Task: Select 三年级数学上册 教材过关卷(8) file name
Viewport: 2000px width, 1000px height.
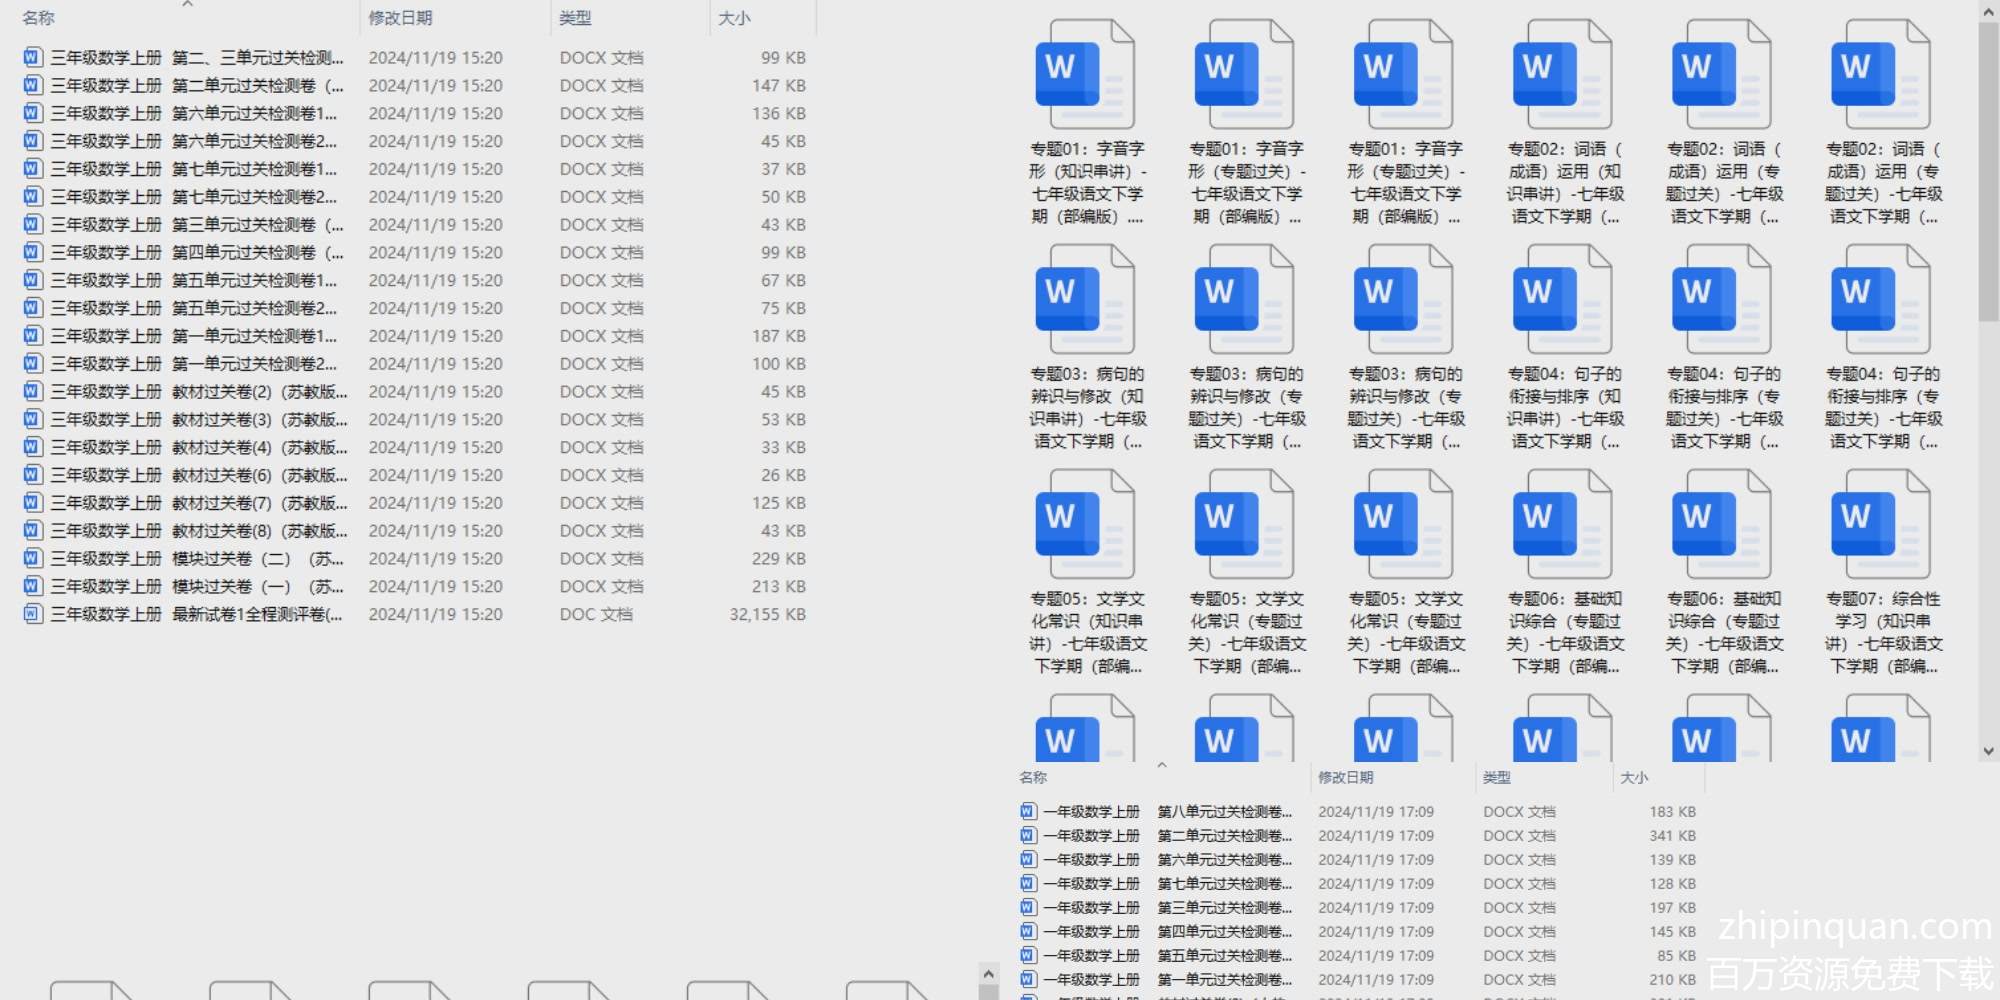Action: point(200,531)
